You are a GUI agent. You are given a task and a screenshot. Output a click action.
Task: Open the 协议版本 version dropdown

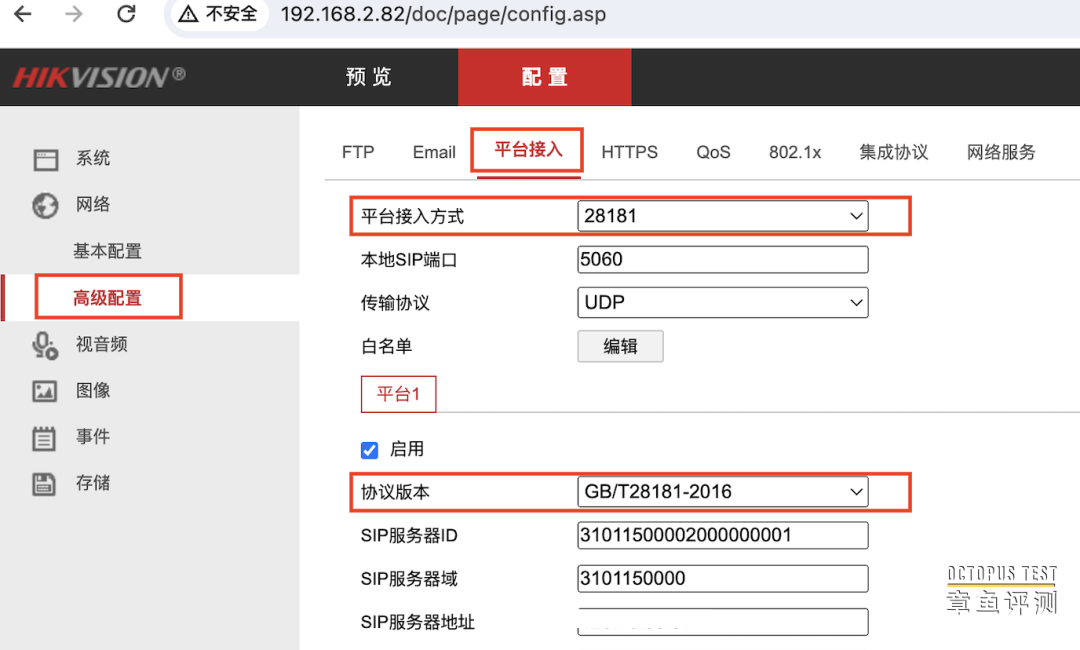[x=722, y=491]
